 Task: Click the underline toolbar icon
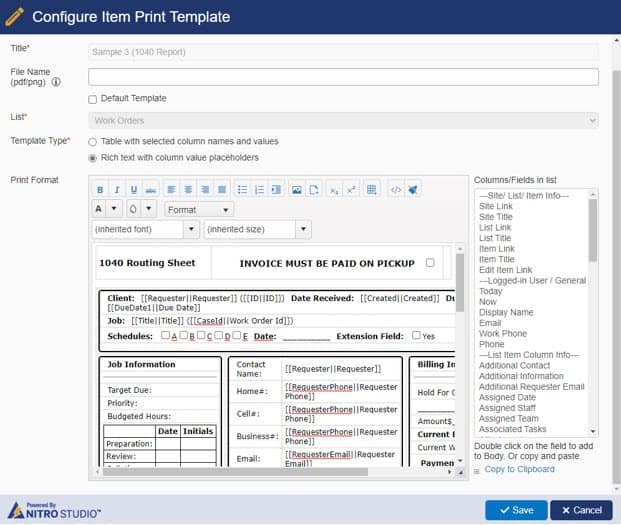(134, 189)
